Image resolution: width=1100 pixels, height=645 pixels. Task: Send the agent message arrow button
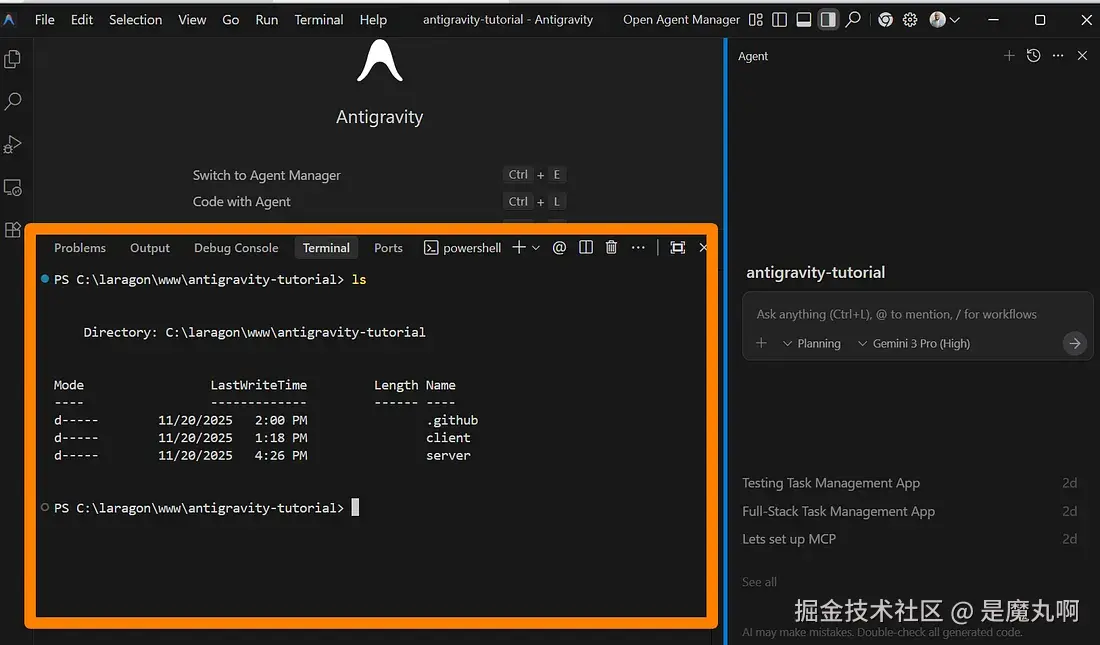(1074, 343)
